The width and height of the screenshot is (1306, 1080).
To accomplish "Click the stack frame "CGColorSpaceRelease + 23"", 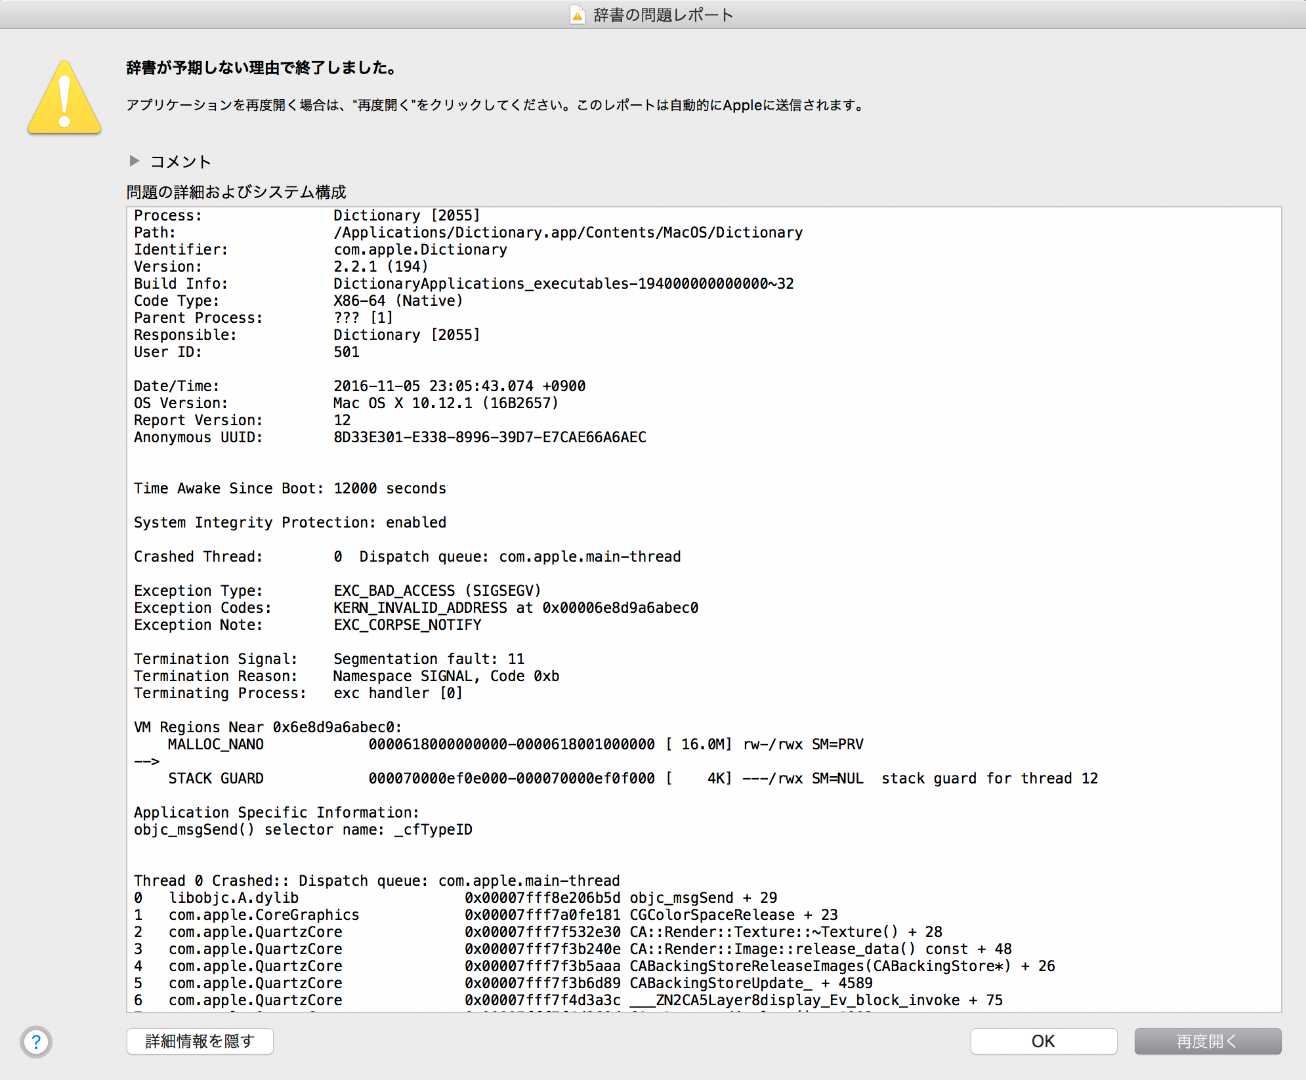I will [x=734, y=915].
